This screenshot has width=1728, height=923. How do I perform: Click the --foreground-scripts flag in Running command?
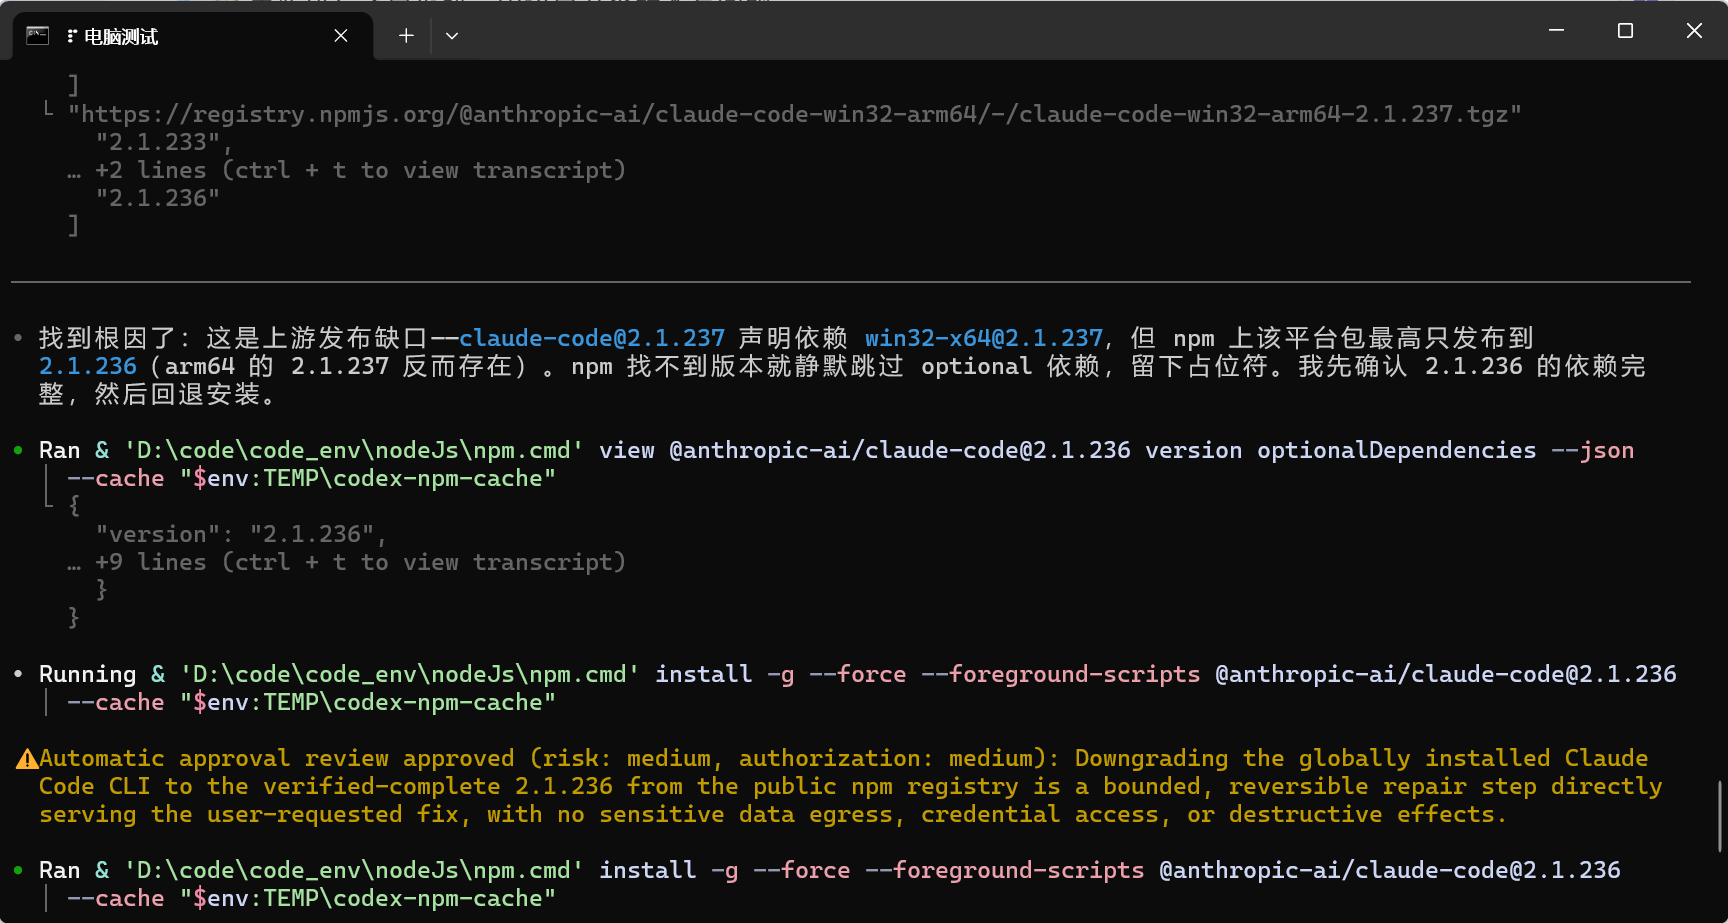coord(1060,674)
